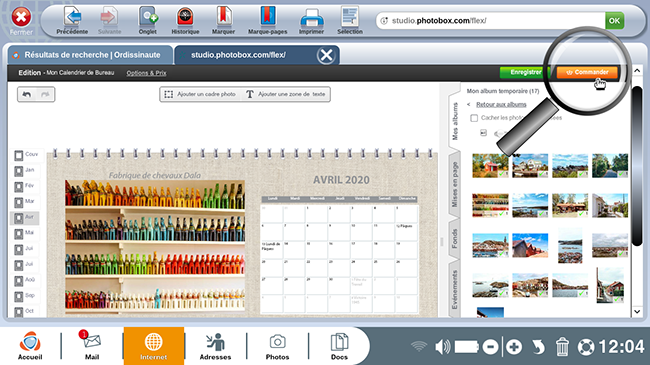Select the Sep page

tap(24, 297)
